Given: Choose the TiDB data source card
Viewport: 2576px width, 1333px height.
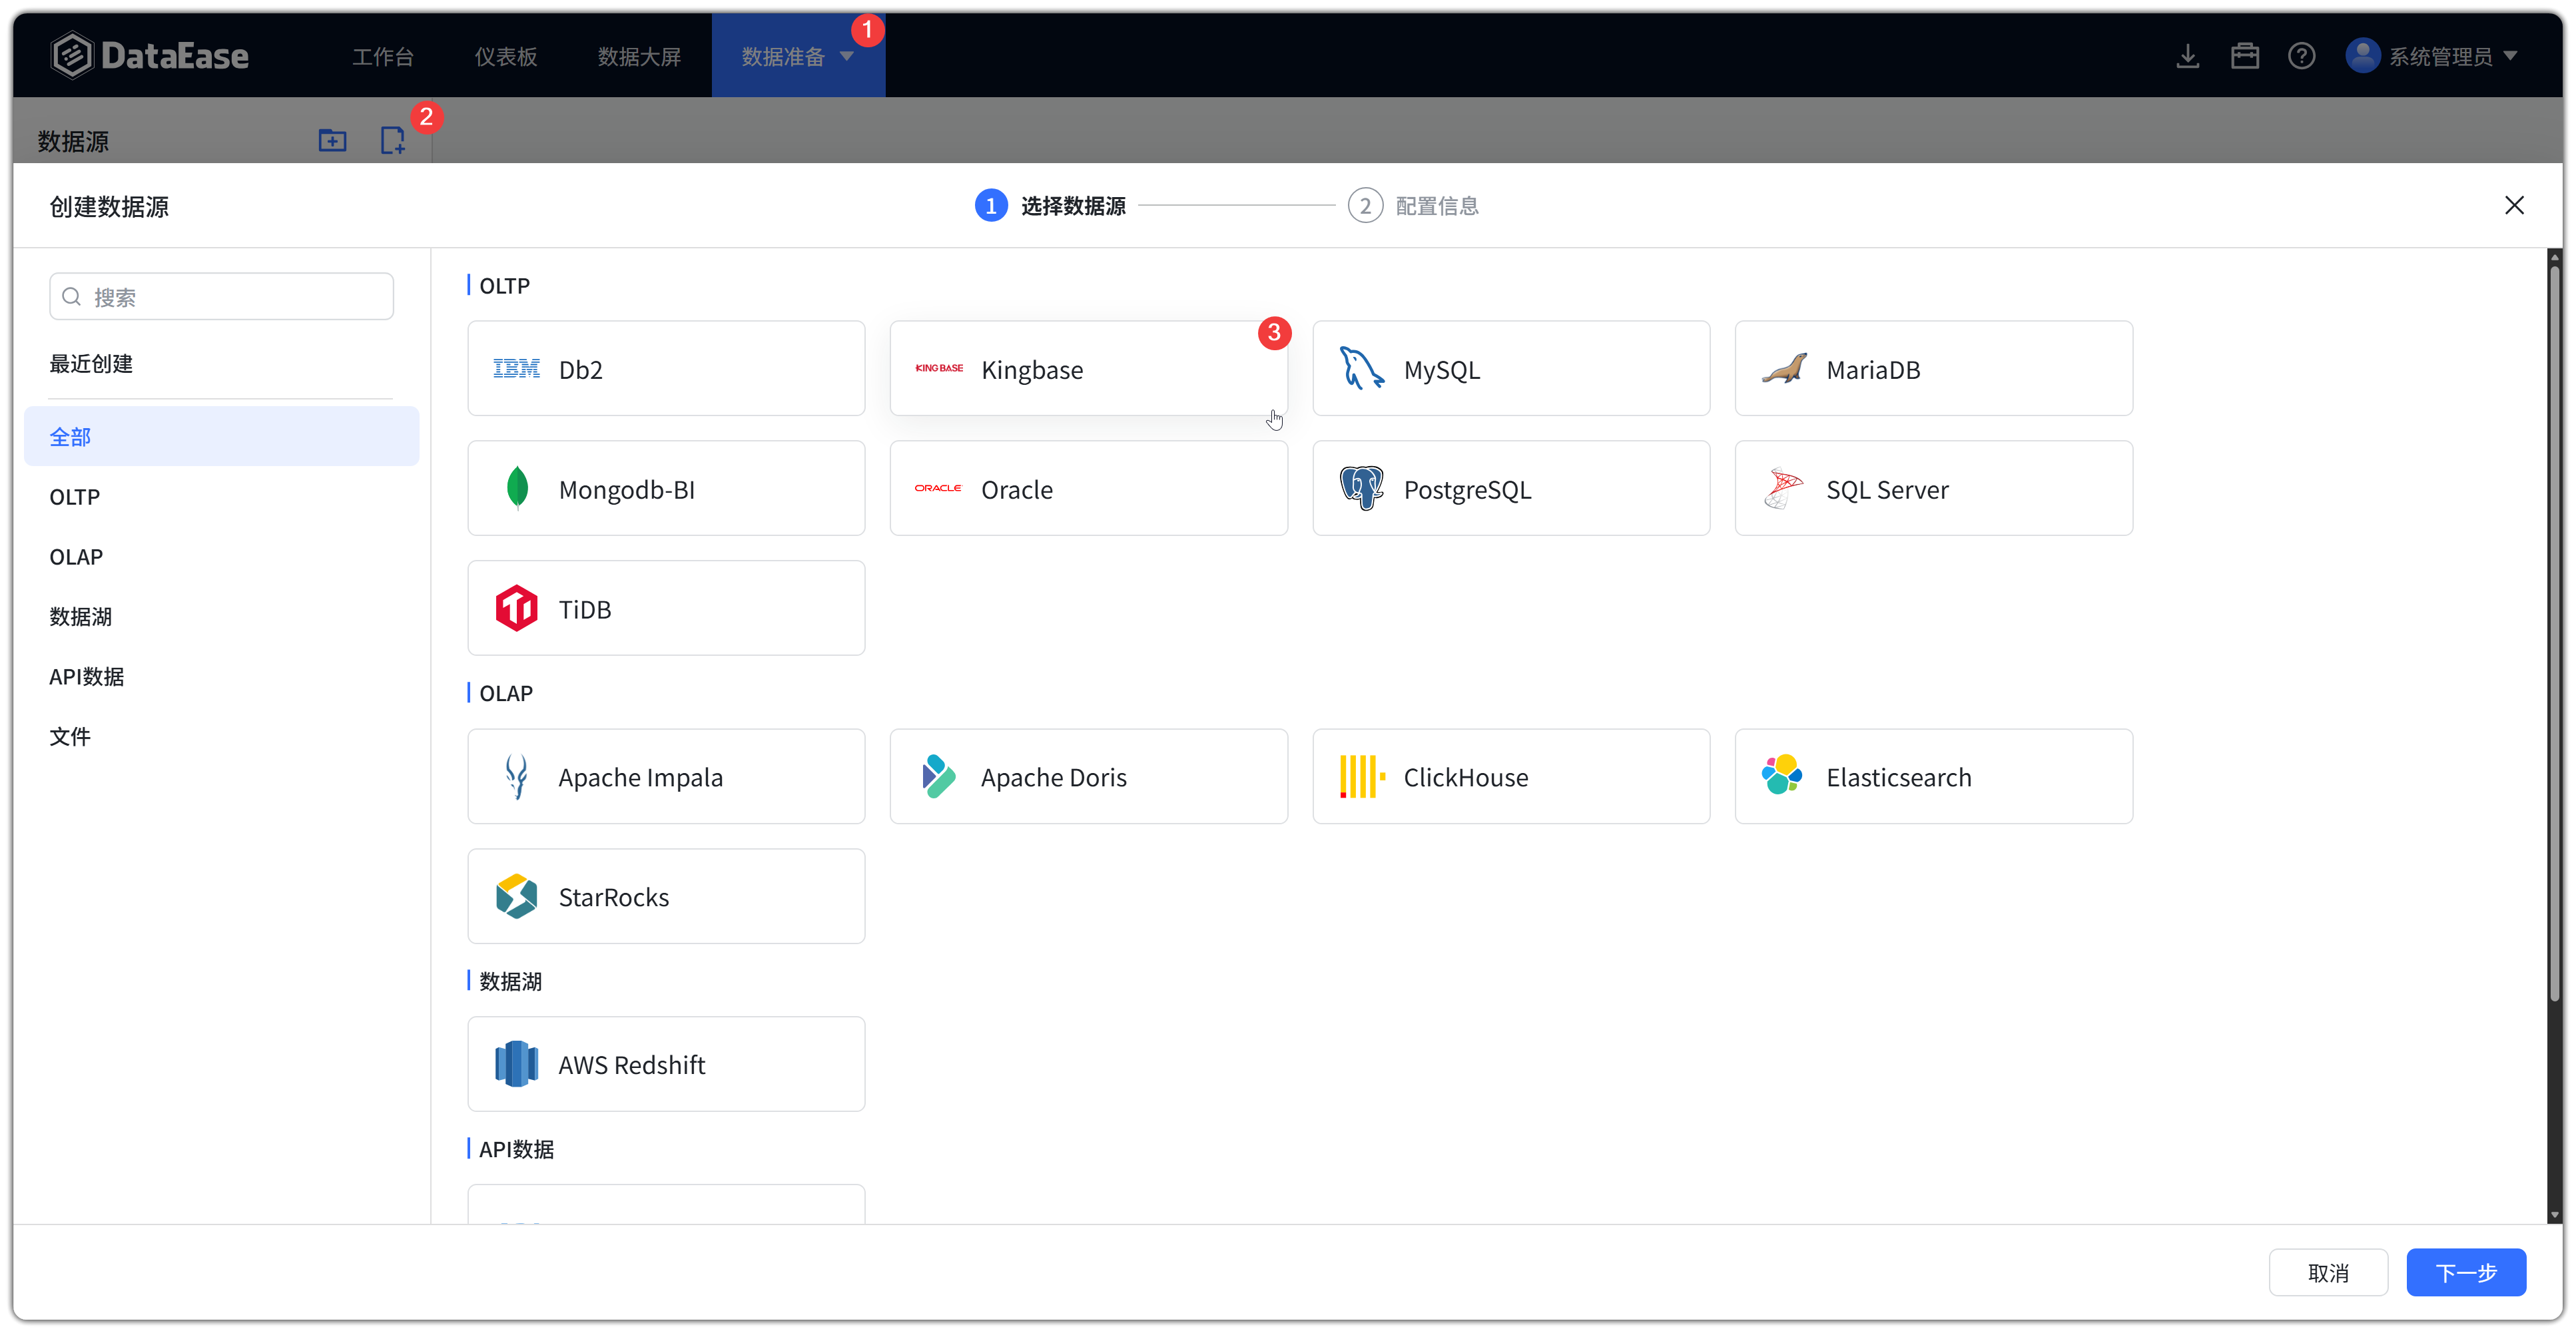Looking at the screenshot, I should 666,608.
